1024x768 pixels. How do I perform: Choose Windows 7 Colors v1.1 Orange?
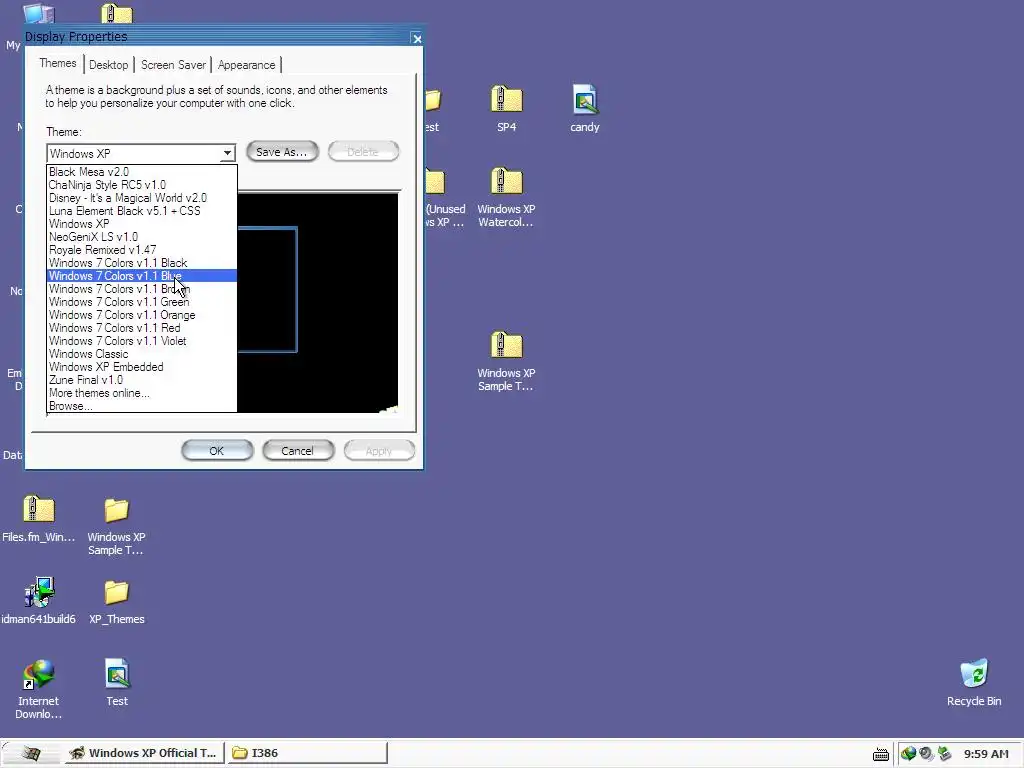point(142,315)
